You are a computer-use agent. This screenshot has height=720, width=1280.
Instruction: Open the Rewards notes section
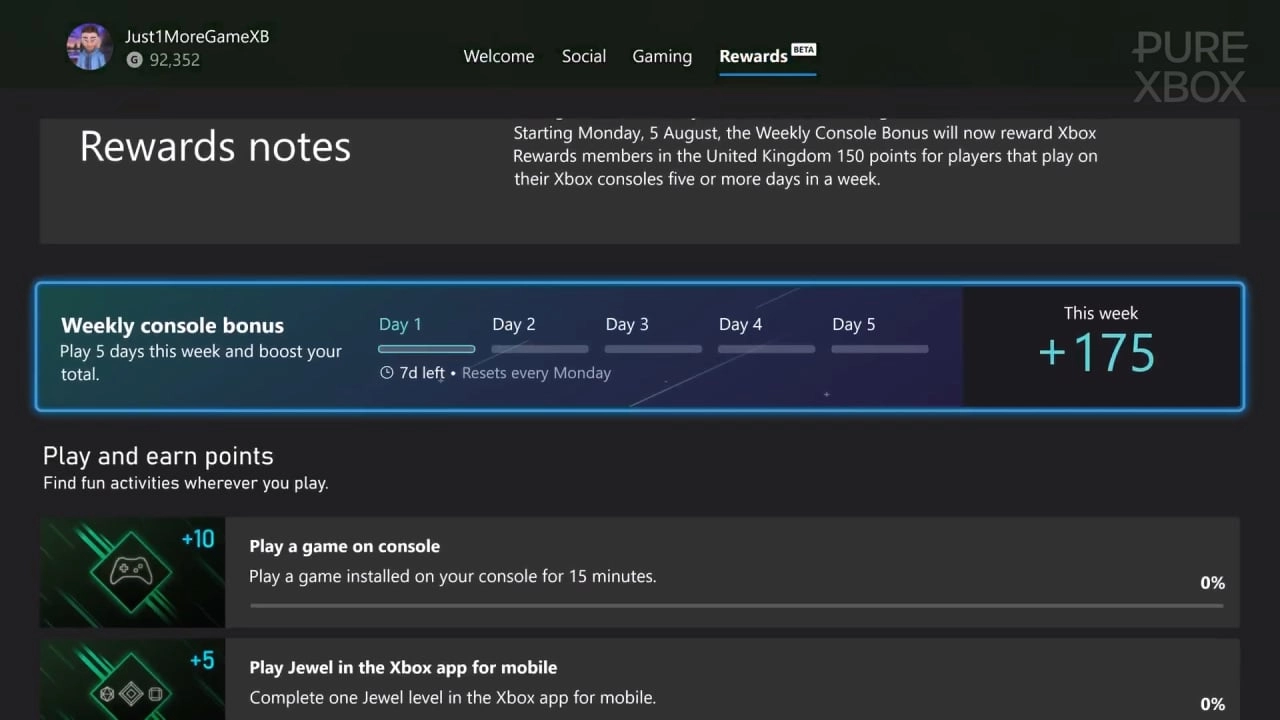coord(215,147)
